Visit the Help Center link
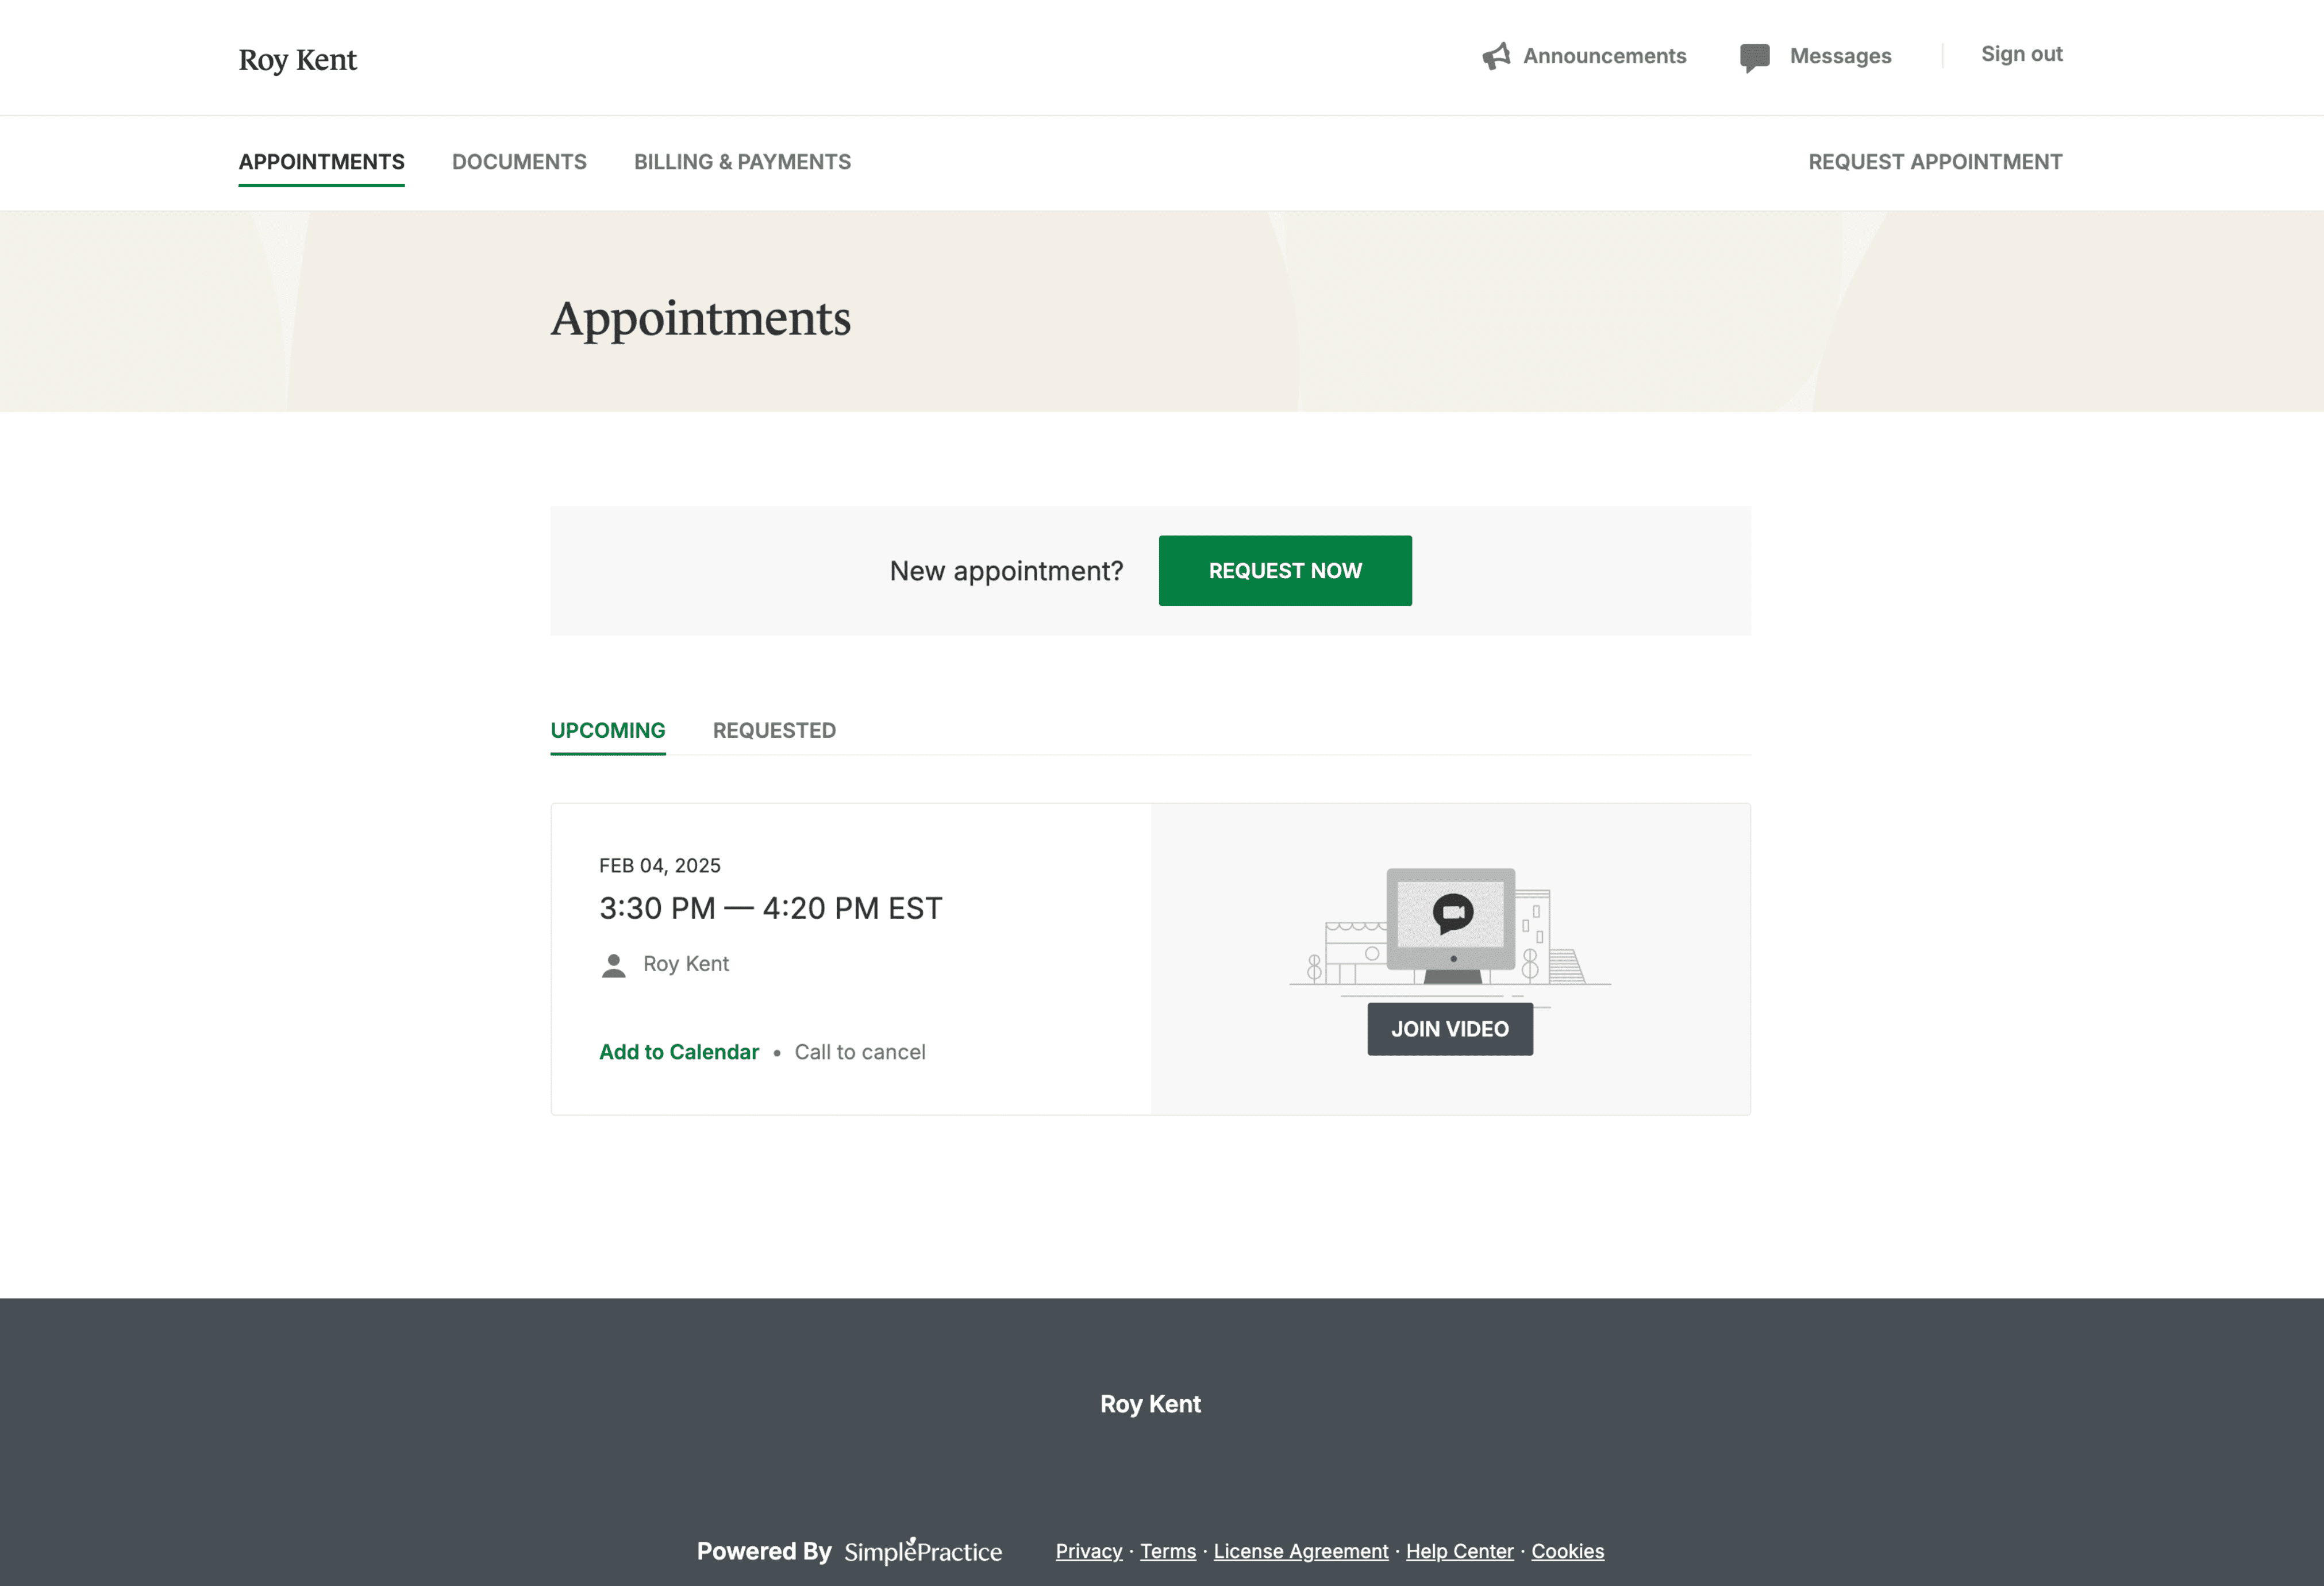The height and width of the screenshot is (1586, 2324). [1459, 1551]
